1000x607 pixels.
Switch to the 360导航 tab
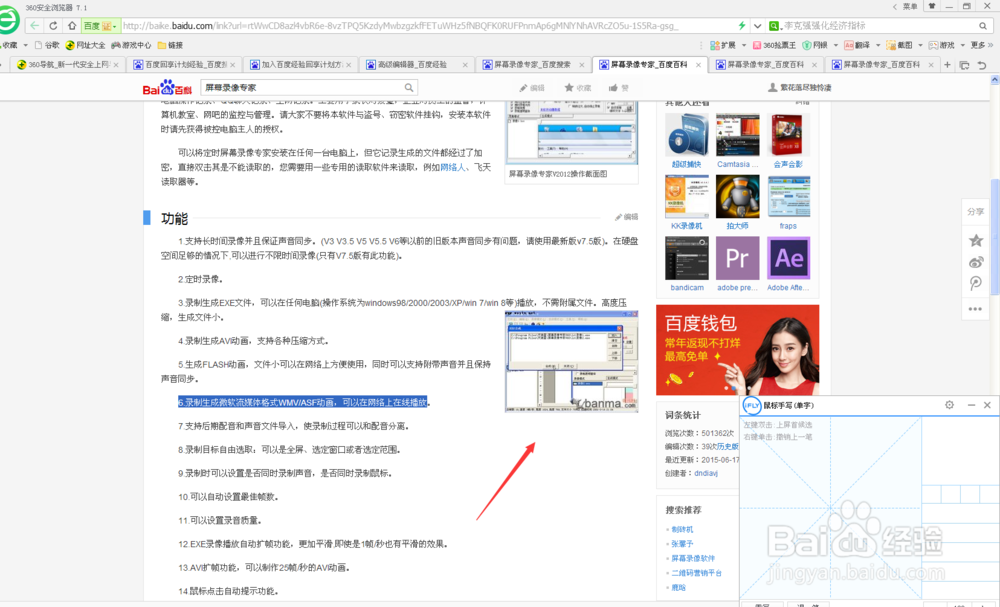(x=67, y=64)
